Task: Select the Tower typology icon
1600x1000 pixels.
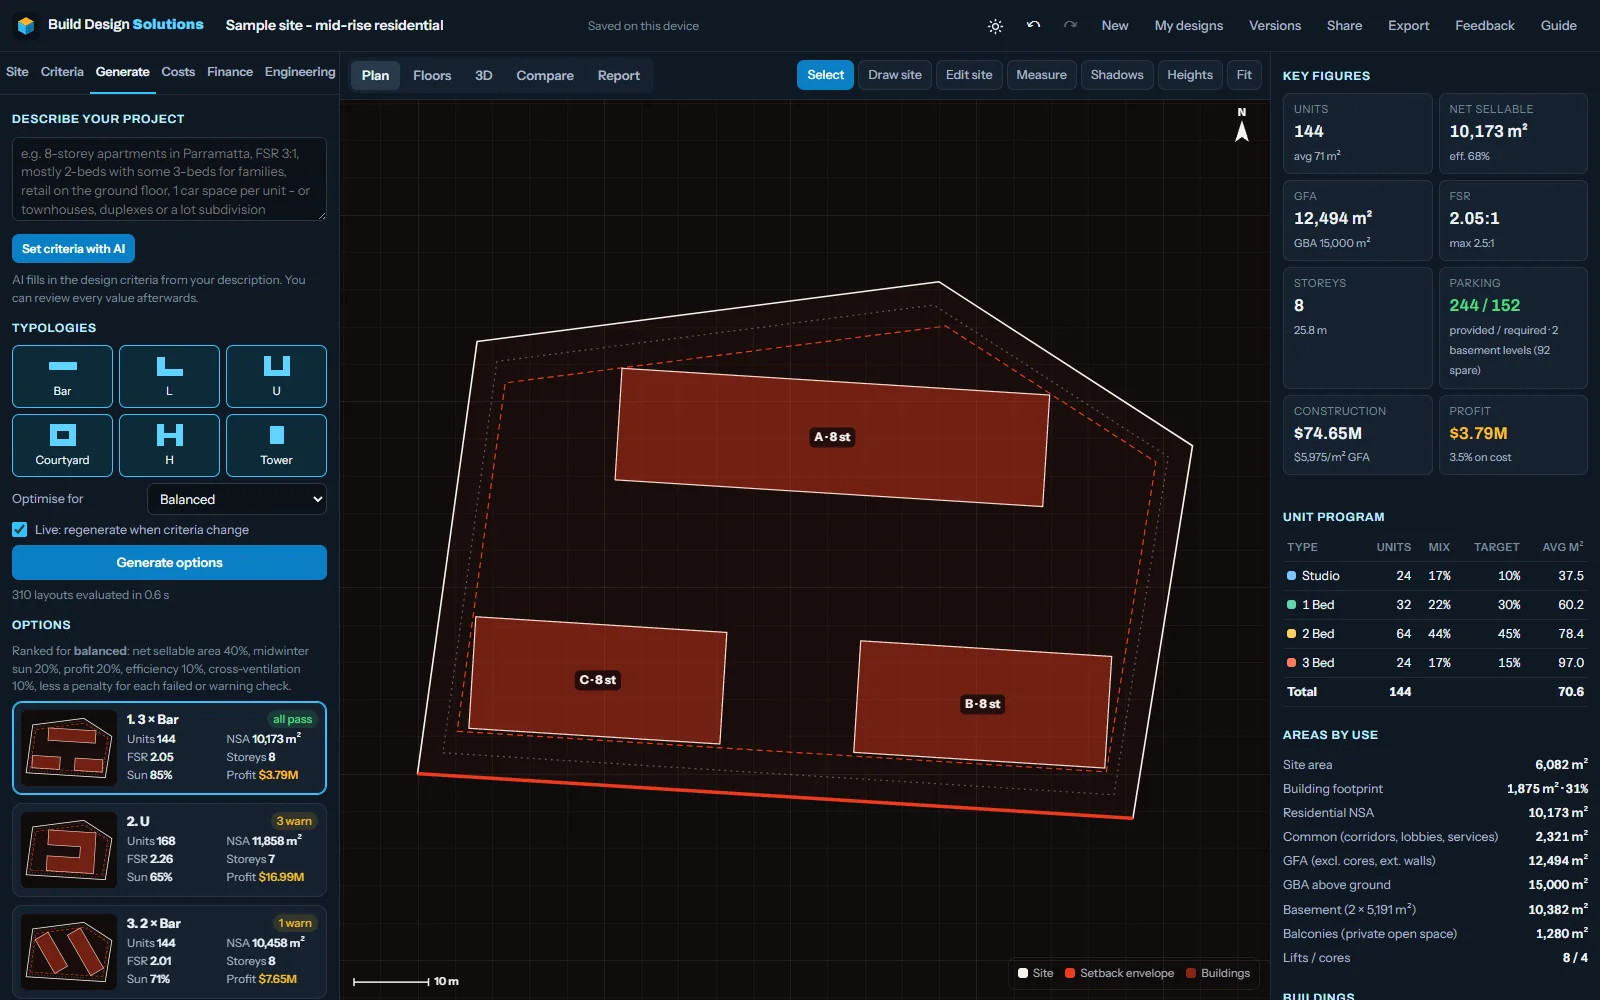Action: [276, 445]
